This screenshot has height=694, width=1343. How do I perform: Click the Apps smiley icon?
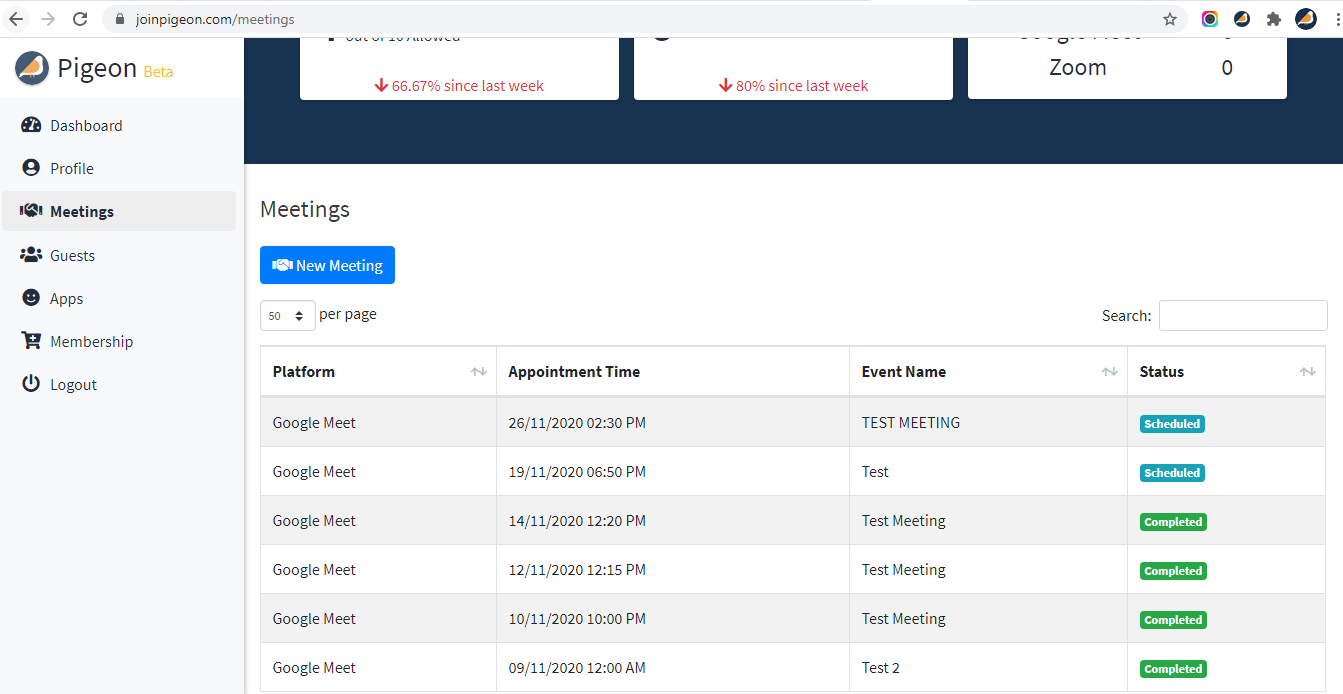pos(31,298)
